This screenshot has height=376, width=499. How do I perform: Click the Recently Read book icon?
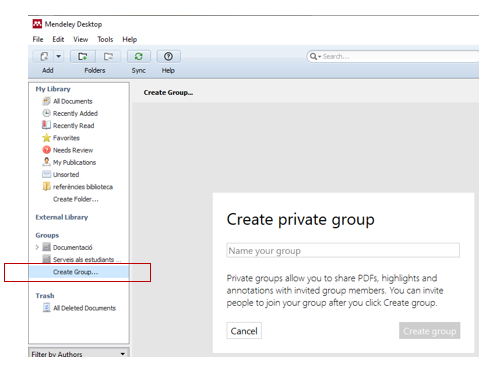click(46, 125)
